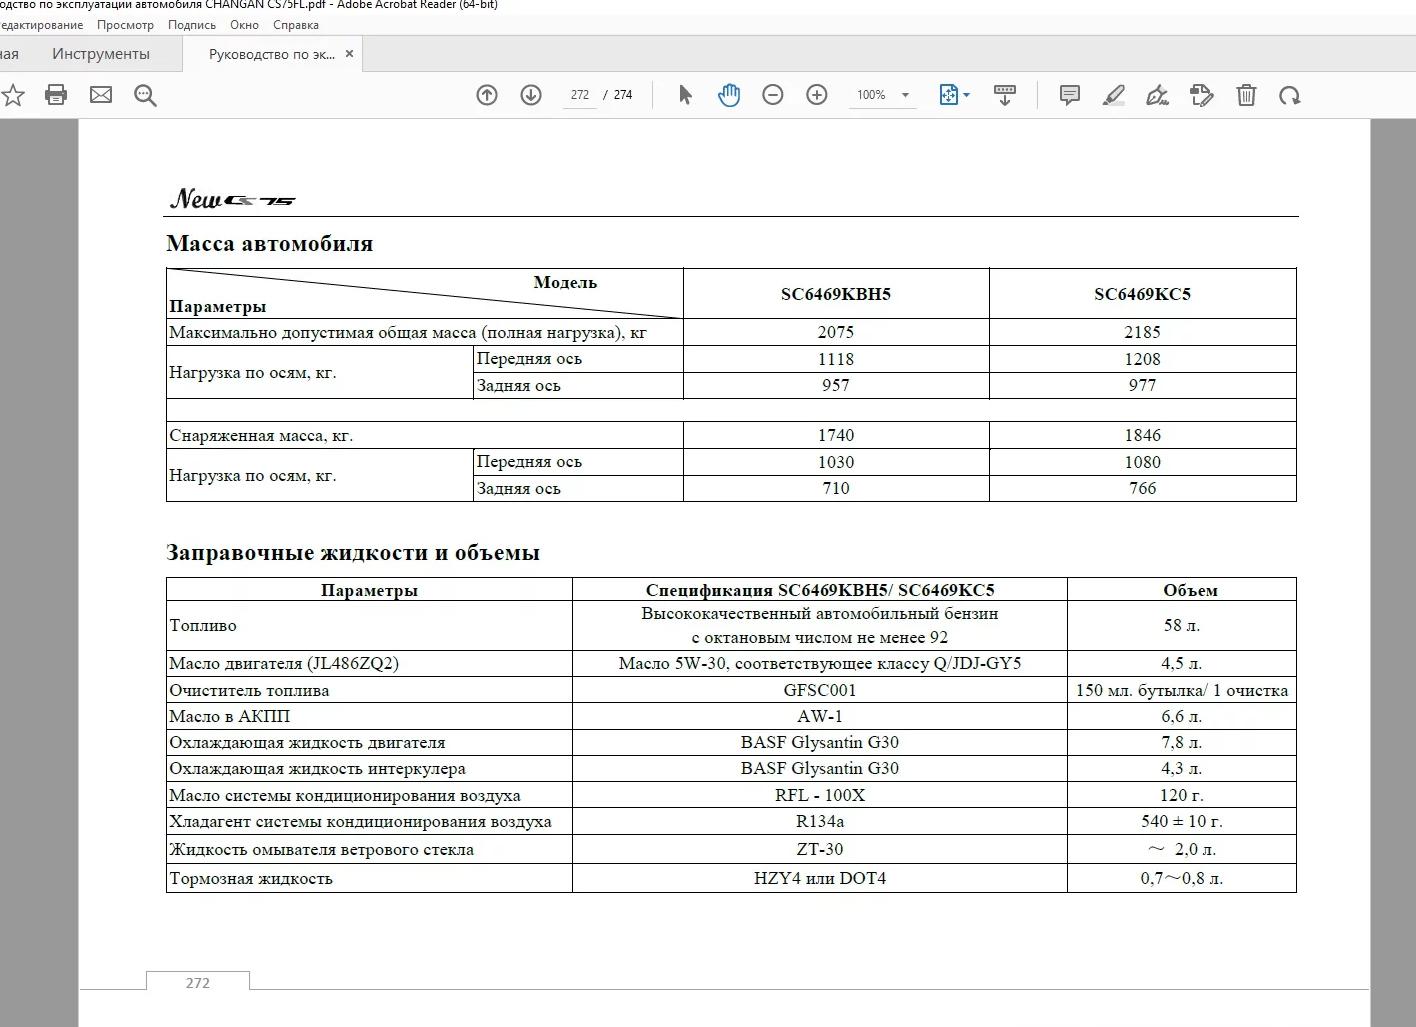The width and height of the screenshot is (1416, 1027).
Task: Click the ZT-30 washer fluid cell
Action: [x=820, y=849]
